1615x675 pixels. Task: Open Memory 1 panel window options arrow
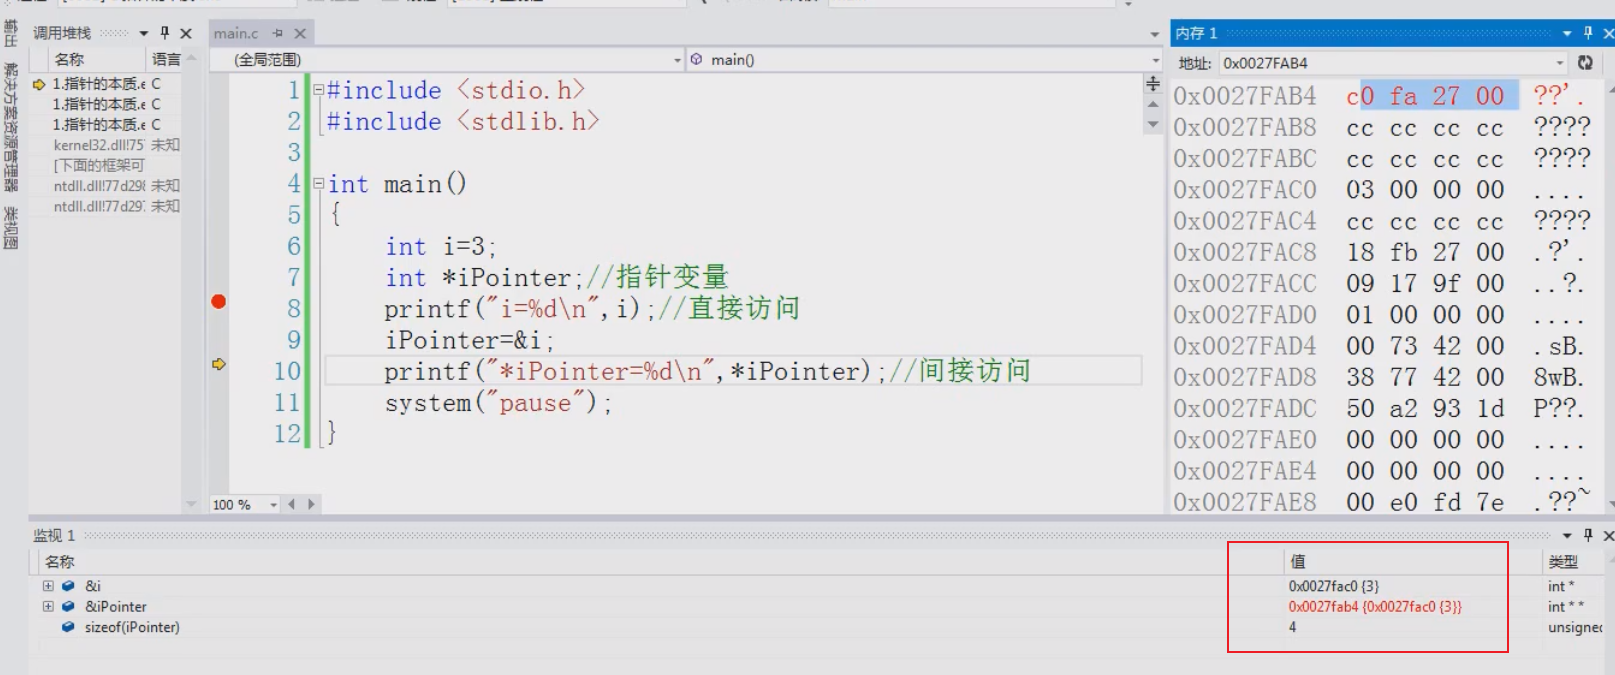click(1567, 33)
